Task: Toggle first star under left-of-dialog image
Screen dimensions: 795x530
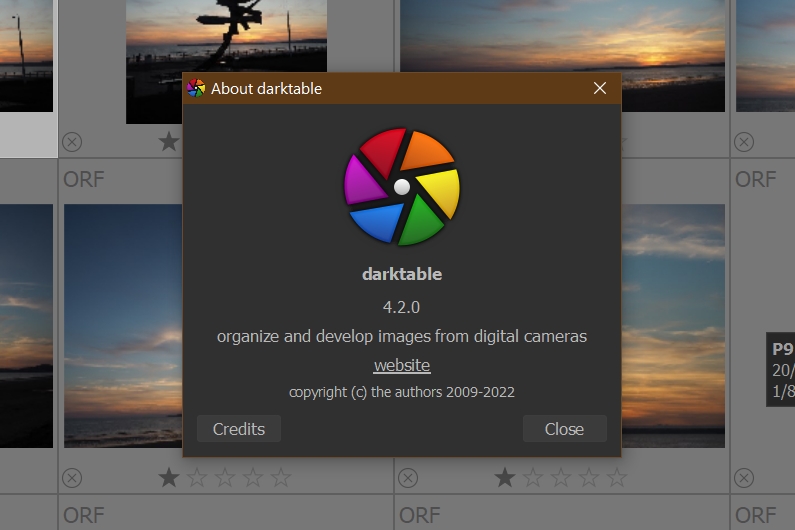Action: pyautogui.click(x=169, y=478)
